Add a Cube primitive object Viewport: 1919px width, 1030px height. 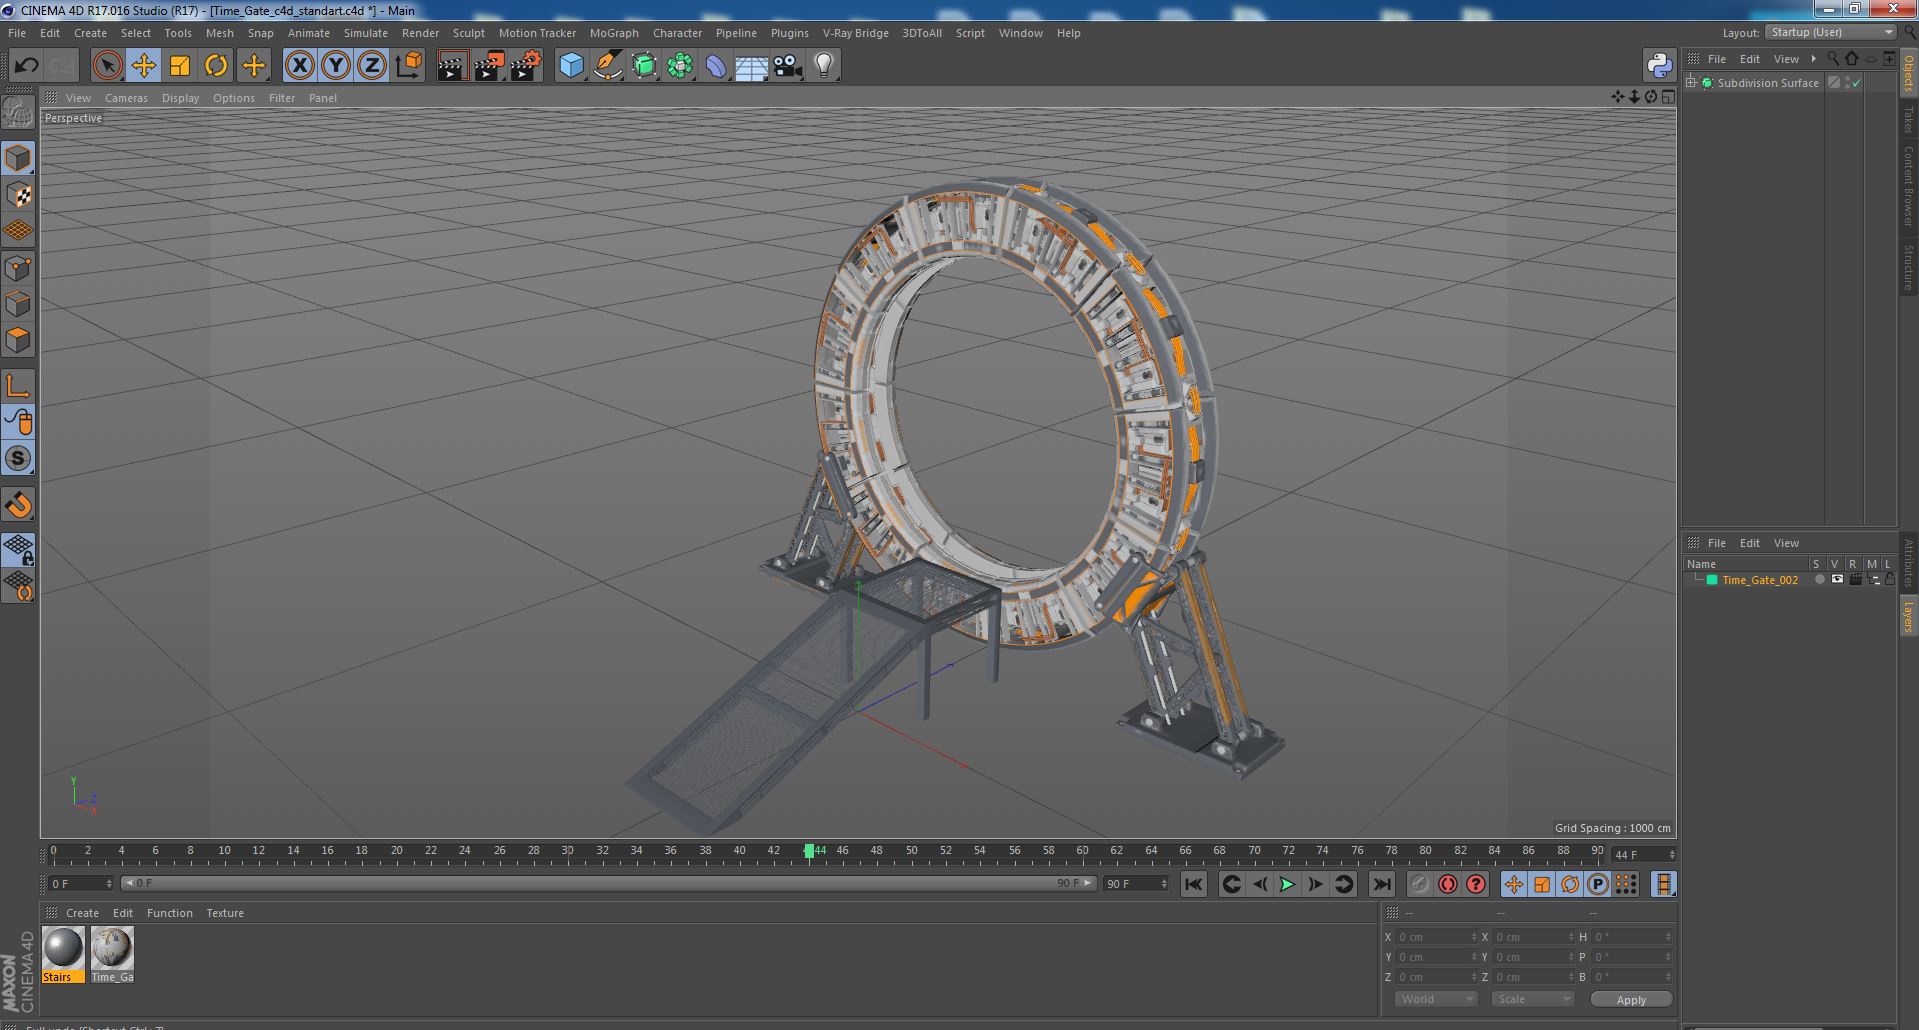click(571, 66)
